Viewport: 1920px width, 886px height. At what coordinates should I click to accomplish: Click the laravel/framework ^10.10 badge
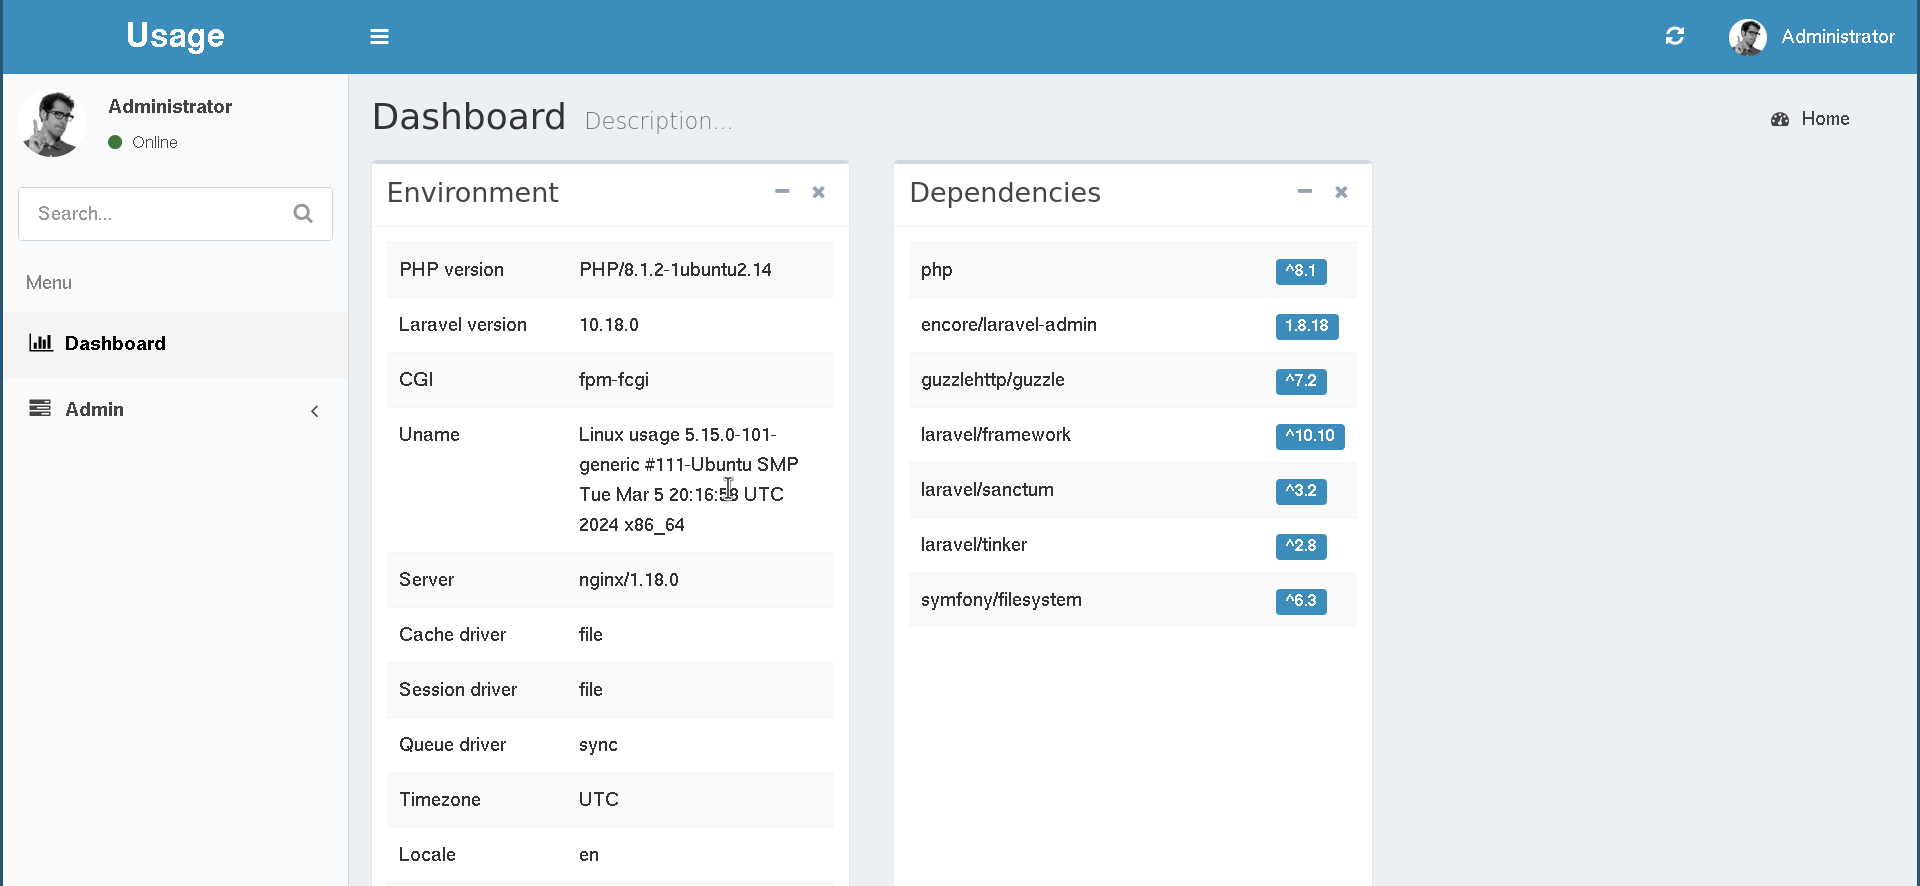click(1310, 436)
